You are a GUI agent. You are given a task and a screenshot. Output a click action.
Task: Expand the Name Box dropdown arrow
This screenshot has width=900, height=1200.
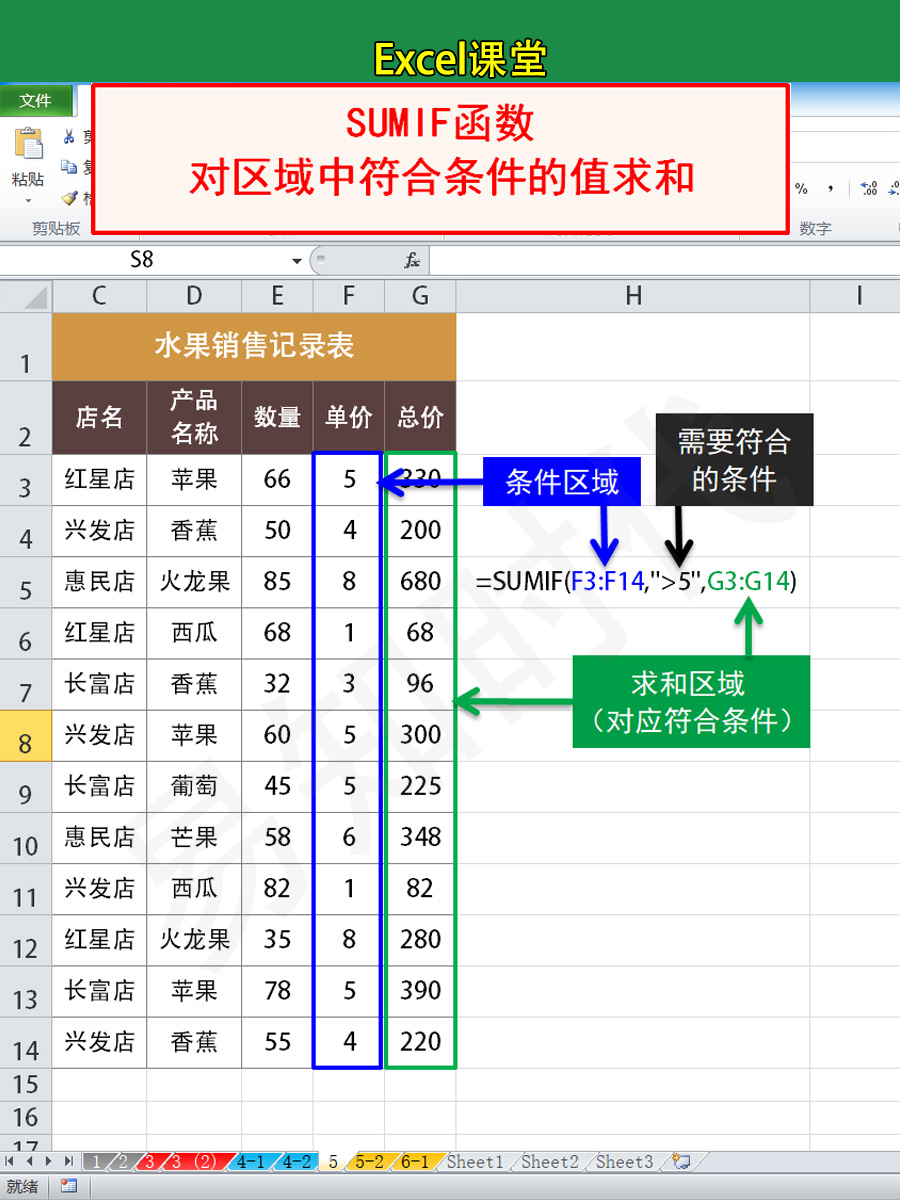click(297, 261)
